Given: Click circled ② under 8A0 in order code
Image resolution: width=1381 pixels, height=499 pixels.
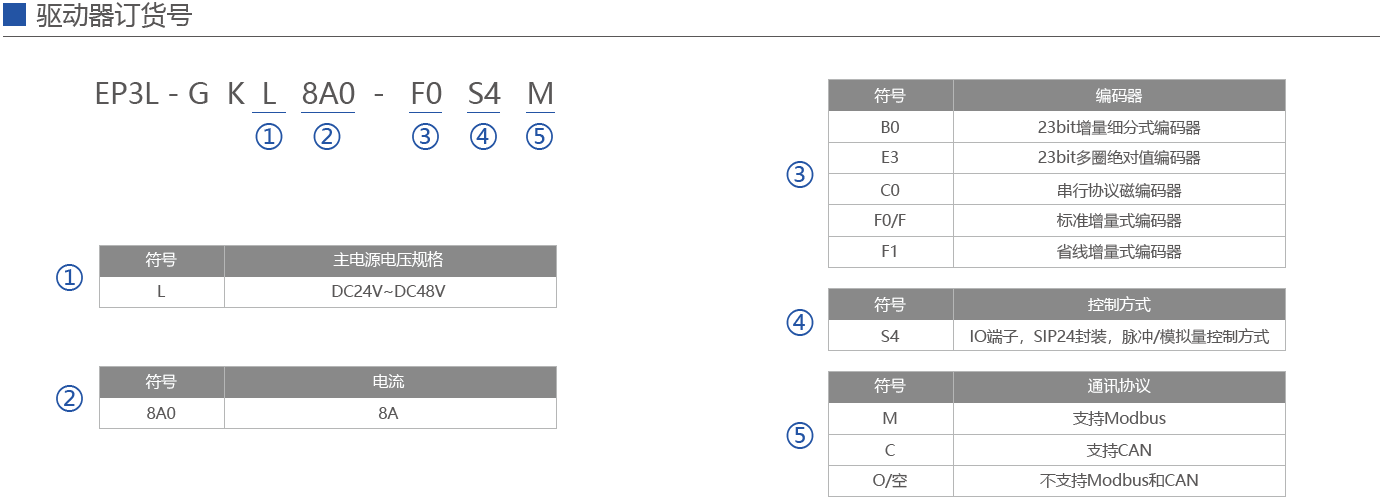Looking at the screenshot, I should click(327, 137).
